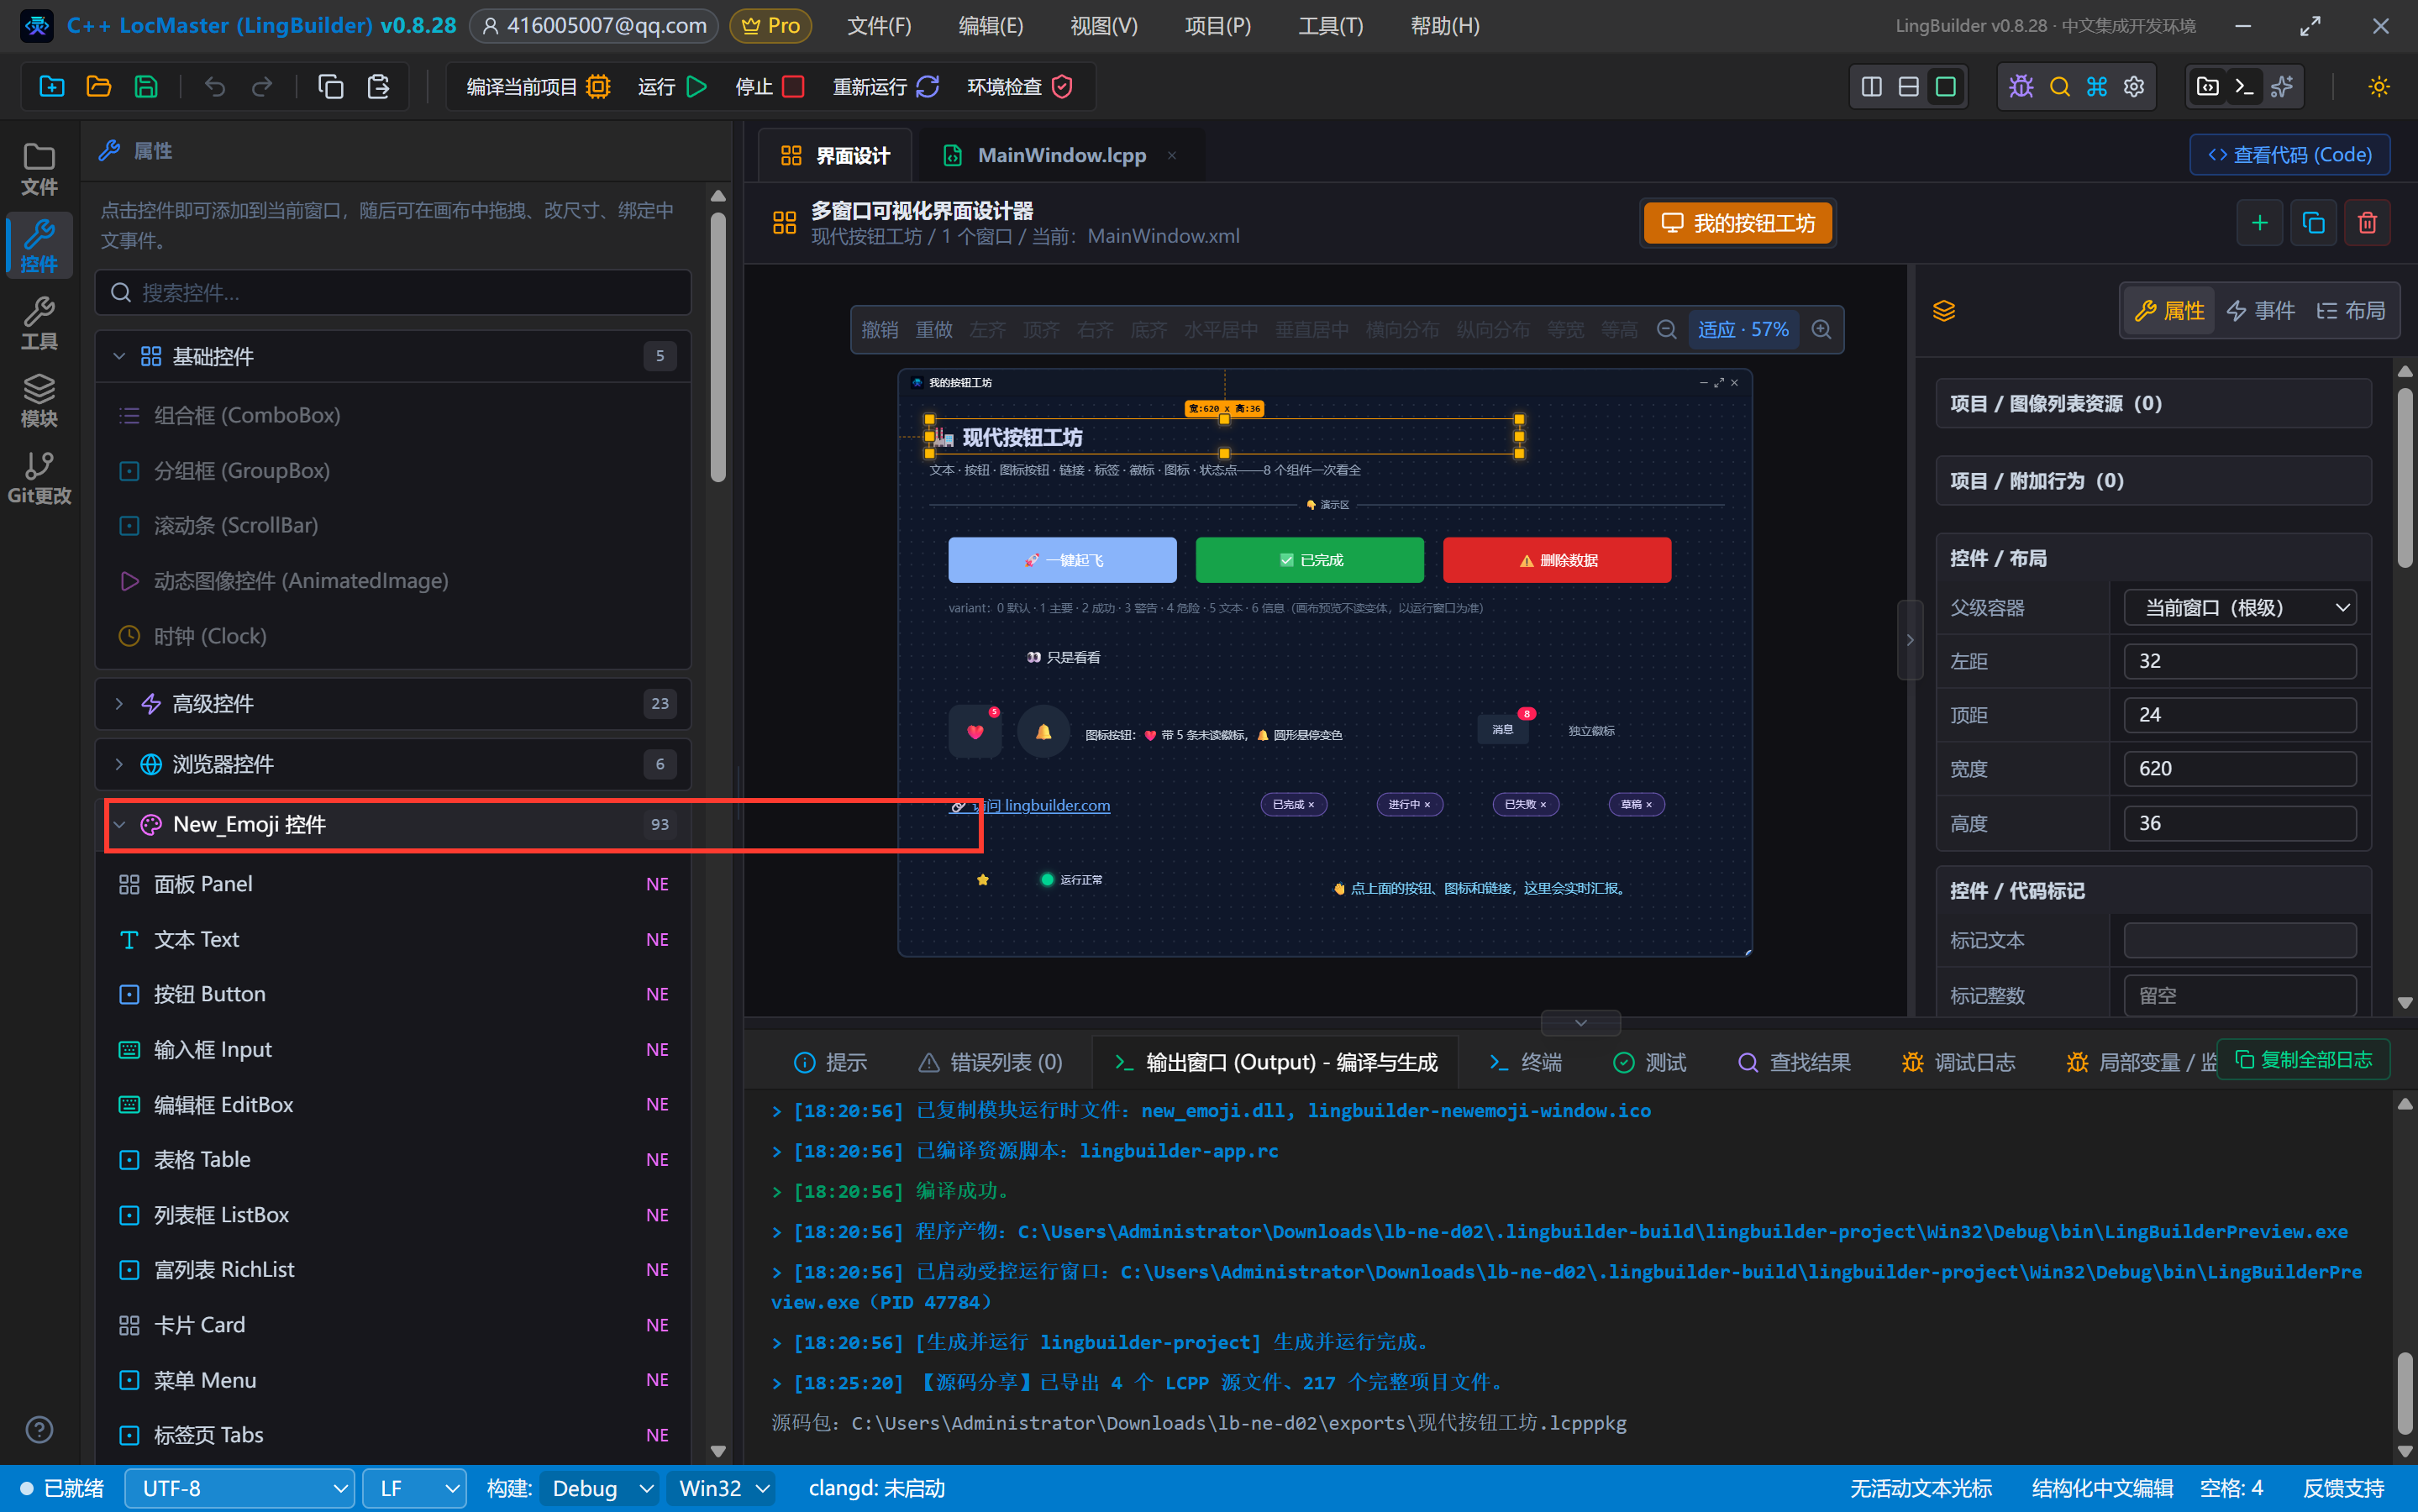Open the 项目(P) menu
The height and width of the screenshot is (1512, 2418).
(1217, 26)
